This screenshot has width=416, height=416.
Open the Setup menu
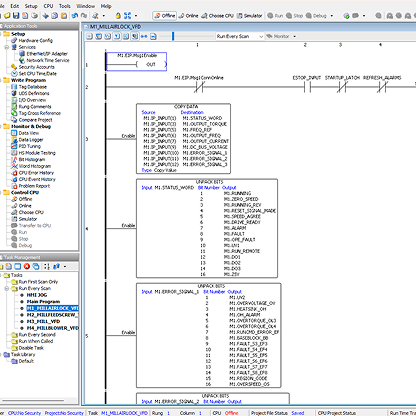pos(31,6)
